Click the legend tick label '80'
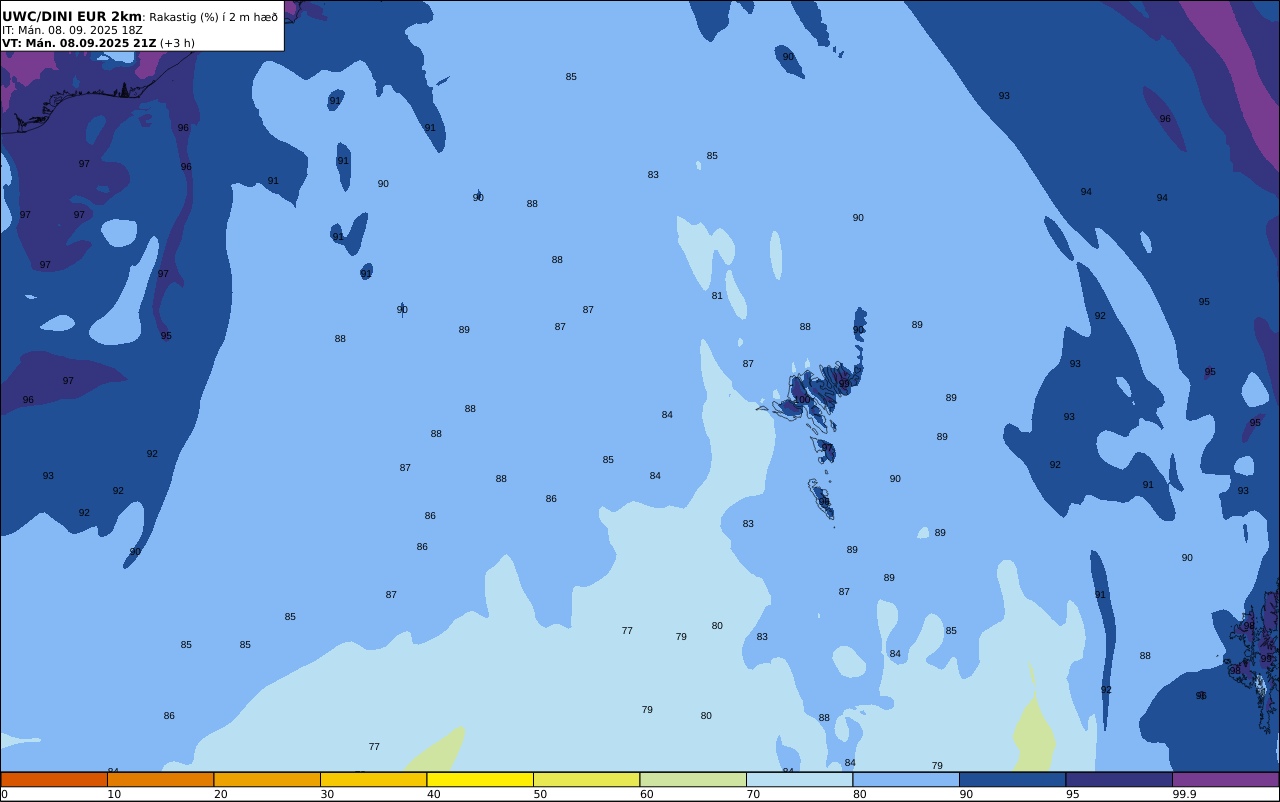Viewport: 1280px width, 802px height. tap(859, 794)
